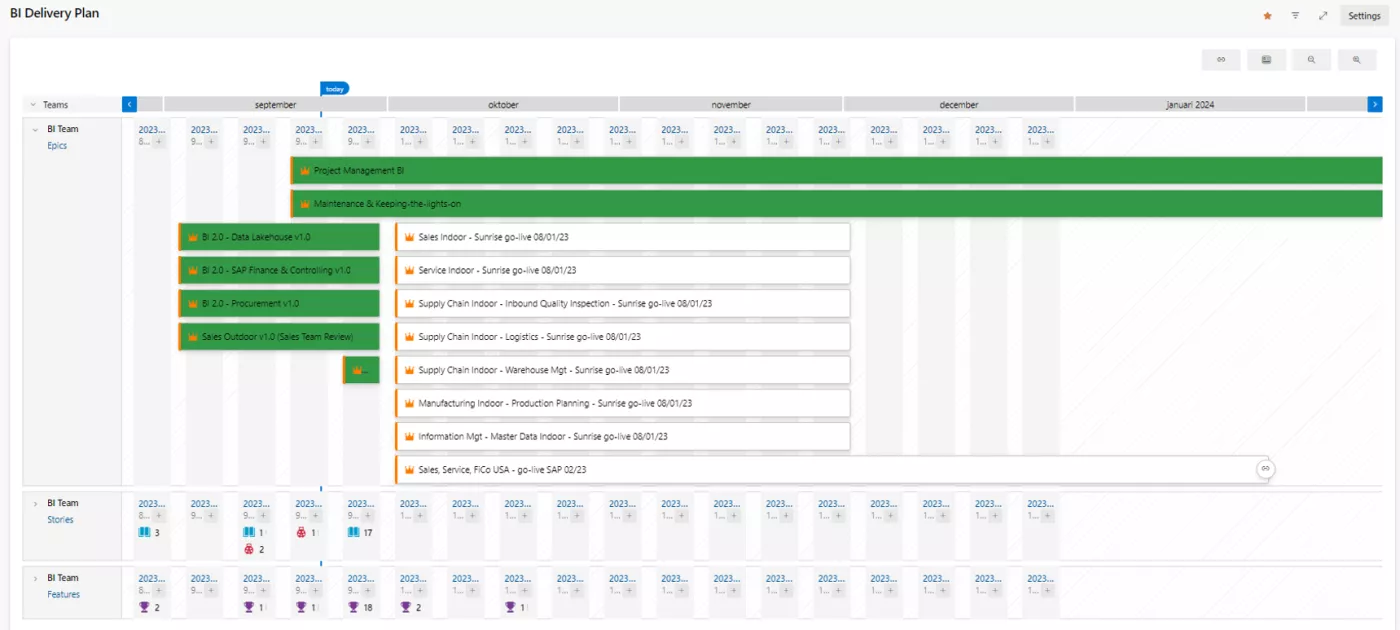This screenshot has width=1400, height=630.
Task: Open the Settings button
Action: pyautogui.click(x=1364, y=16)
